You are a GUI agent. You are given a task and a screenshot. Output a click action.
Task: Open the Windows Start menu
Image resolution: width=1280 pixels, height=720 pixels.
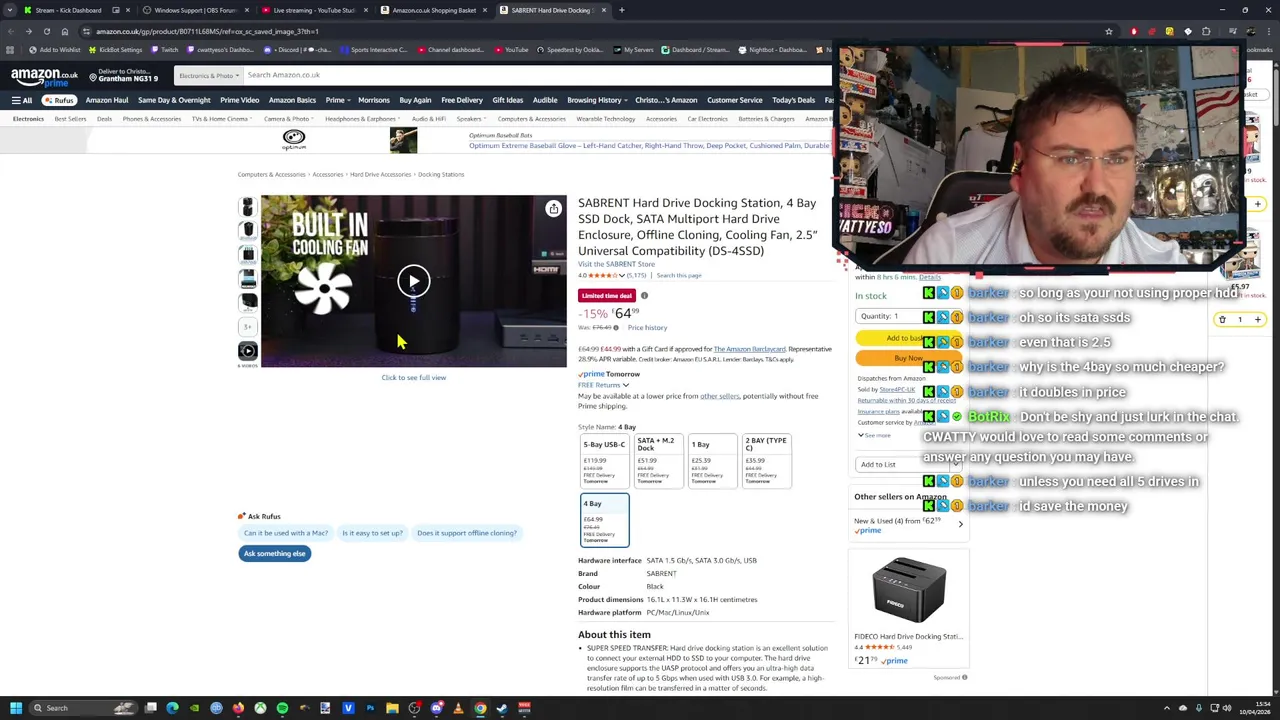click(15, 708)
